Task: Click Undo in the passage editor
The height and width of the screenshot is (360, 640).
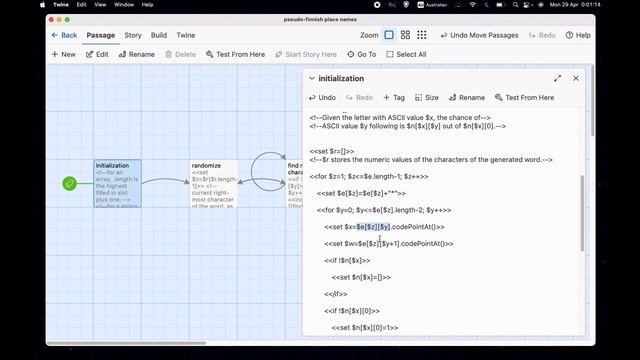Action: [322, 98]
